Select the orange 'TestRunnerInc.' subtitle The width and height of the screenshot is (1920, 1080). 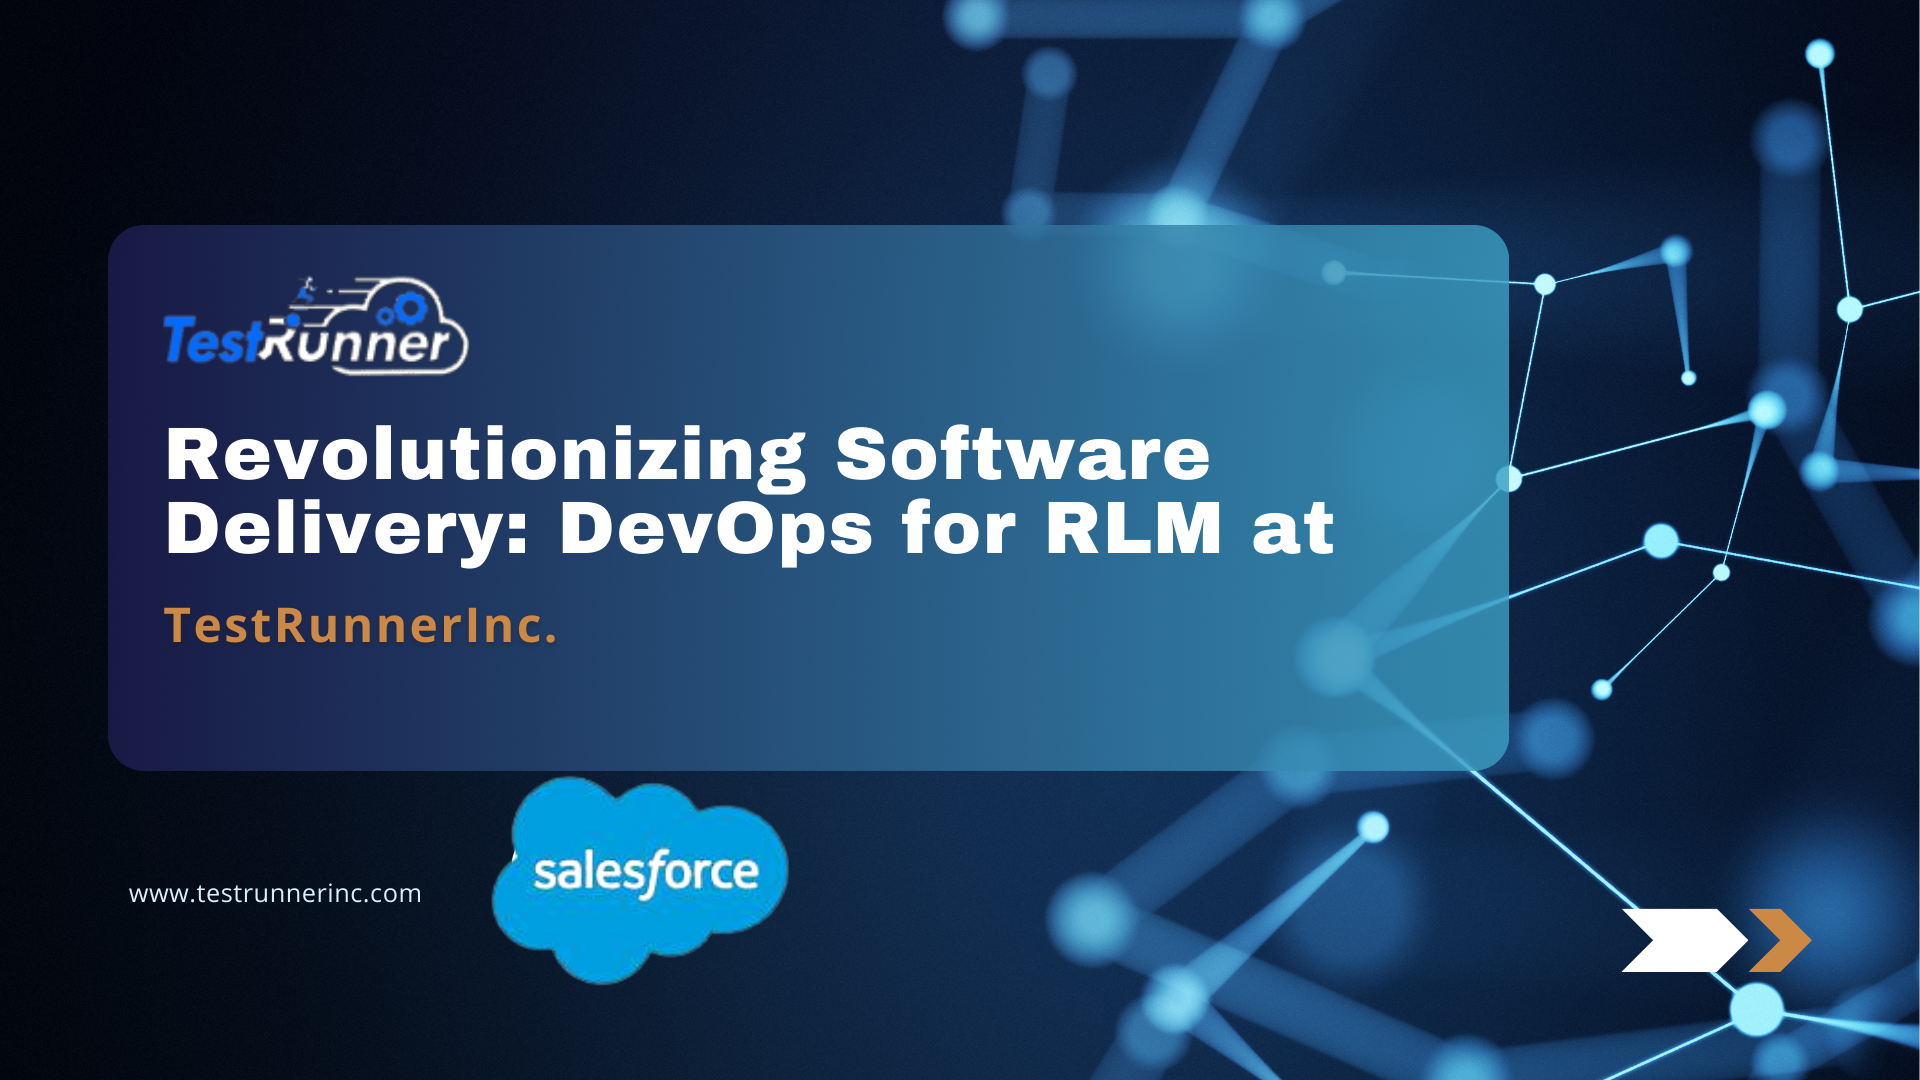pyautogui.click(x=360, y=626)
